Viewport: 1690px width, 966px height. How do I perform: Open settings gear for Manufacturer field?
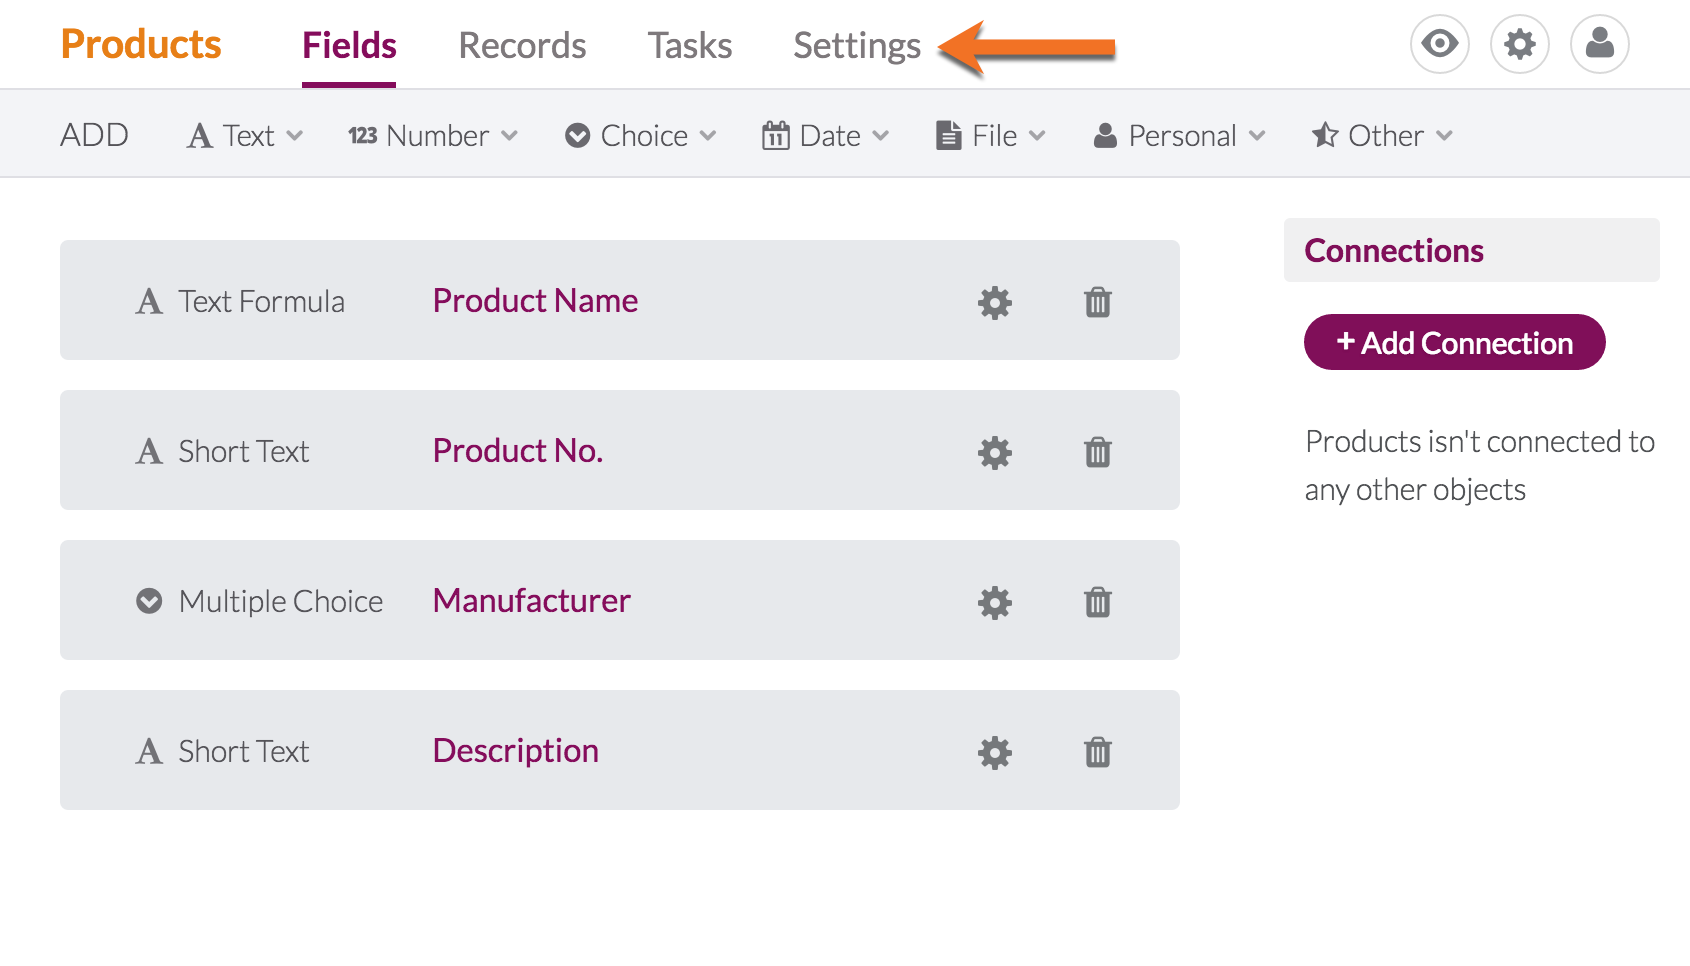click(x=995, y=602)
